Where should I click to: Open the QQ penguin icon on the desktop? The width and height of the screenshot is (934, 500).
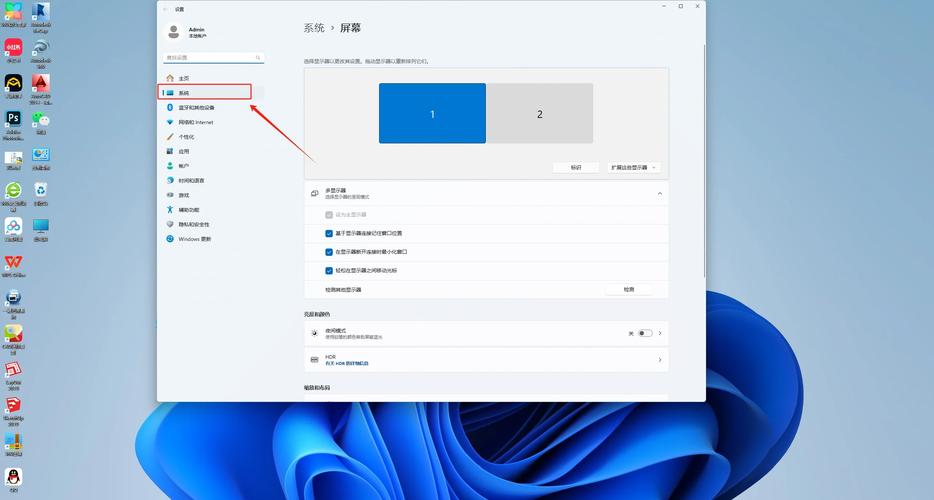tap(13, 477)
